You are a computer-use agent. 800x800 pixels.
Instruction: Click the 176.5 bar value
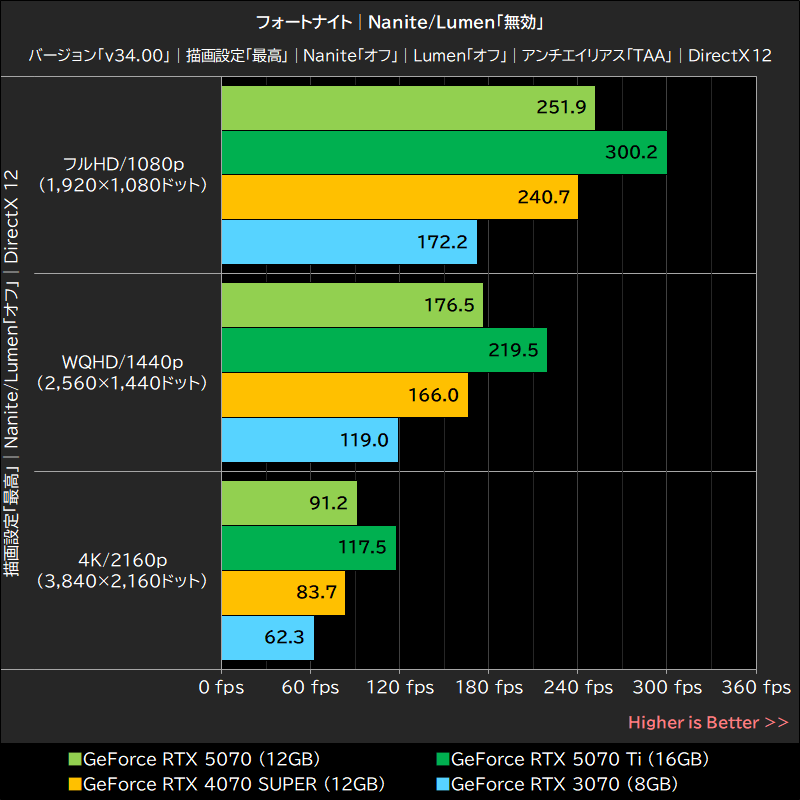point(449,305)
